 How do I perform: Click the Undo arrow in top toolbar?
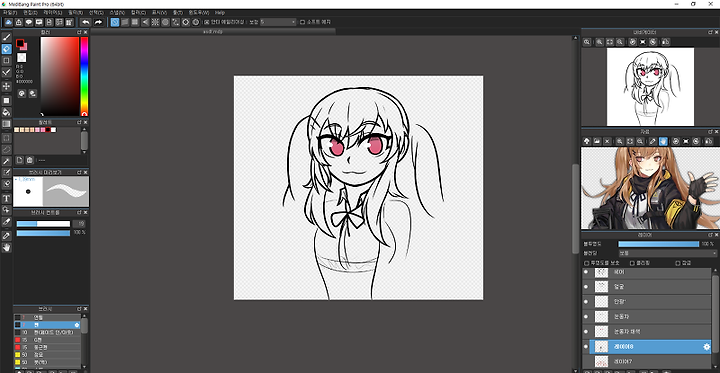coord(86,22)
